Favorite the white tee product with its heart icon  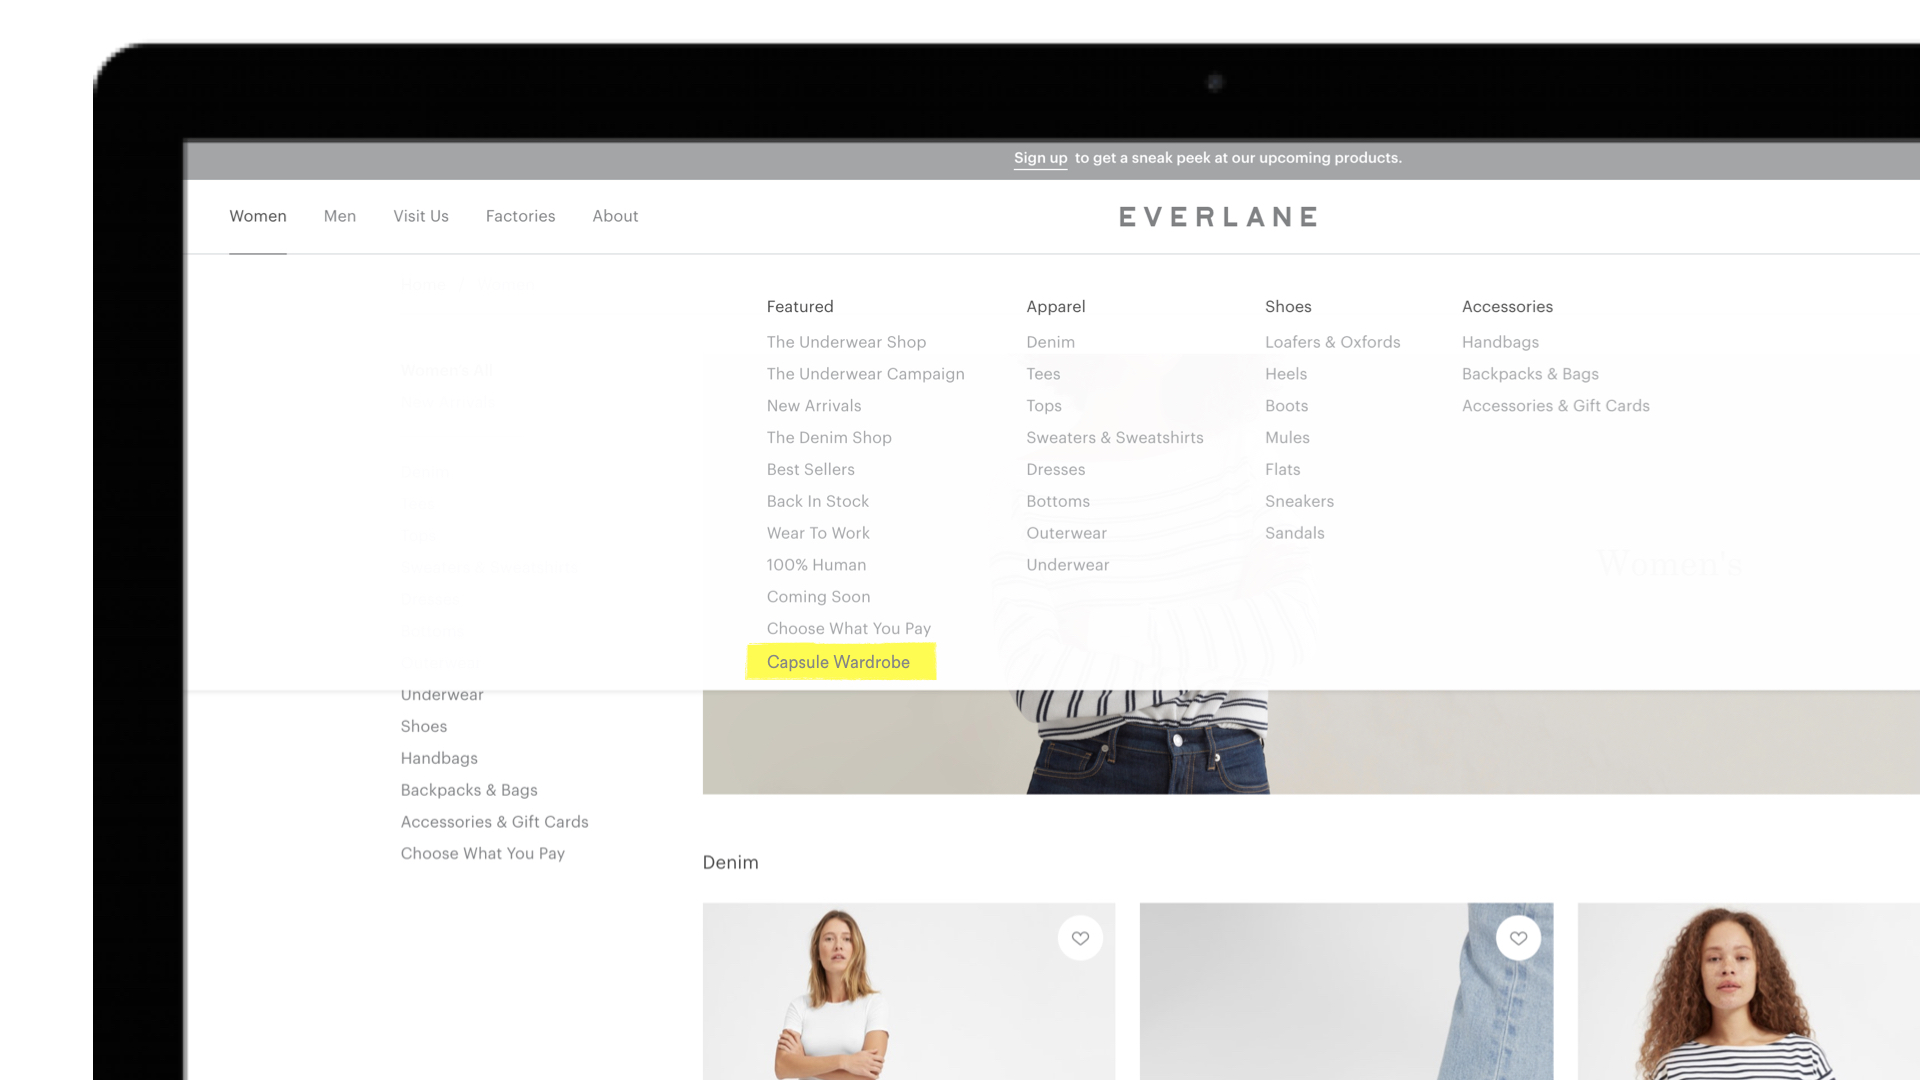pyautogui.click(x=1080, y=938)
